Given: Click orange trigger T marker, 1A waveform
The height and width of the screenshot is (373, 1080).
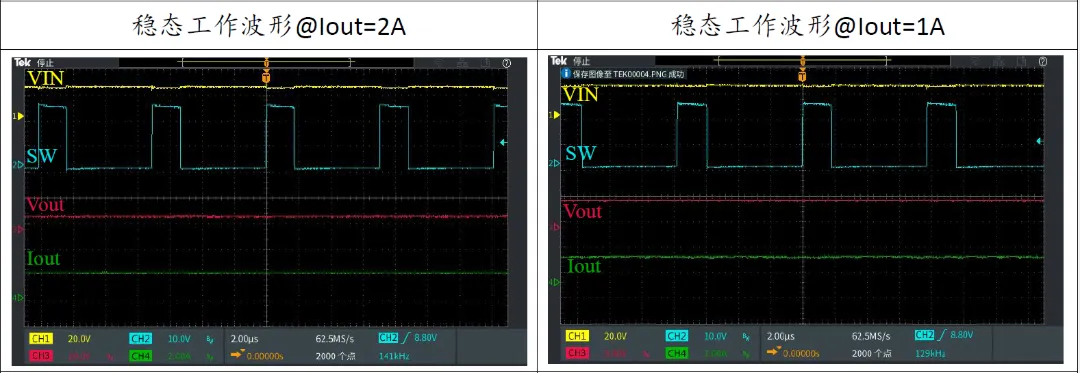Looking at the screenshot, I should (802, 75).
